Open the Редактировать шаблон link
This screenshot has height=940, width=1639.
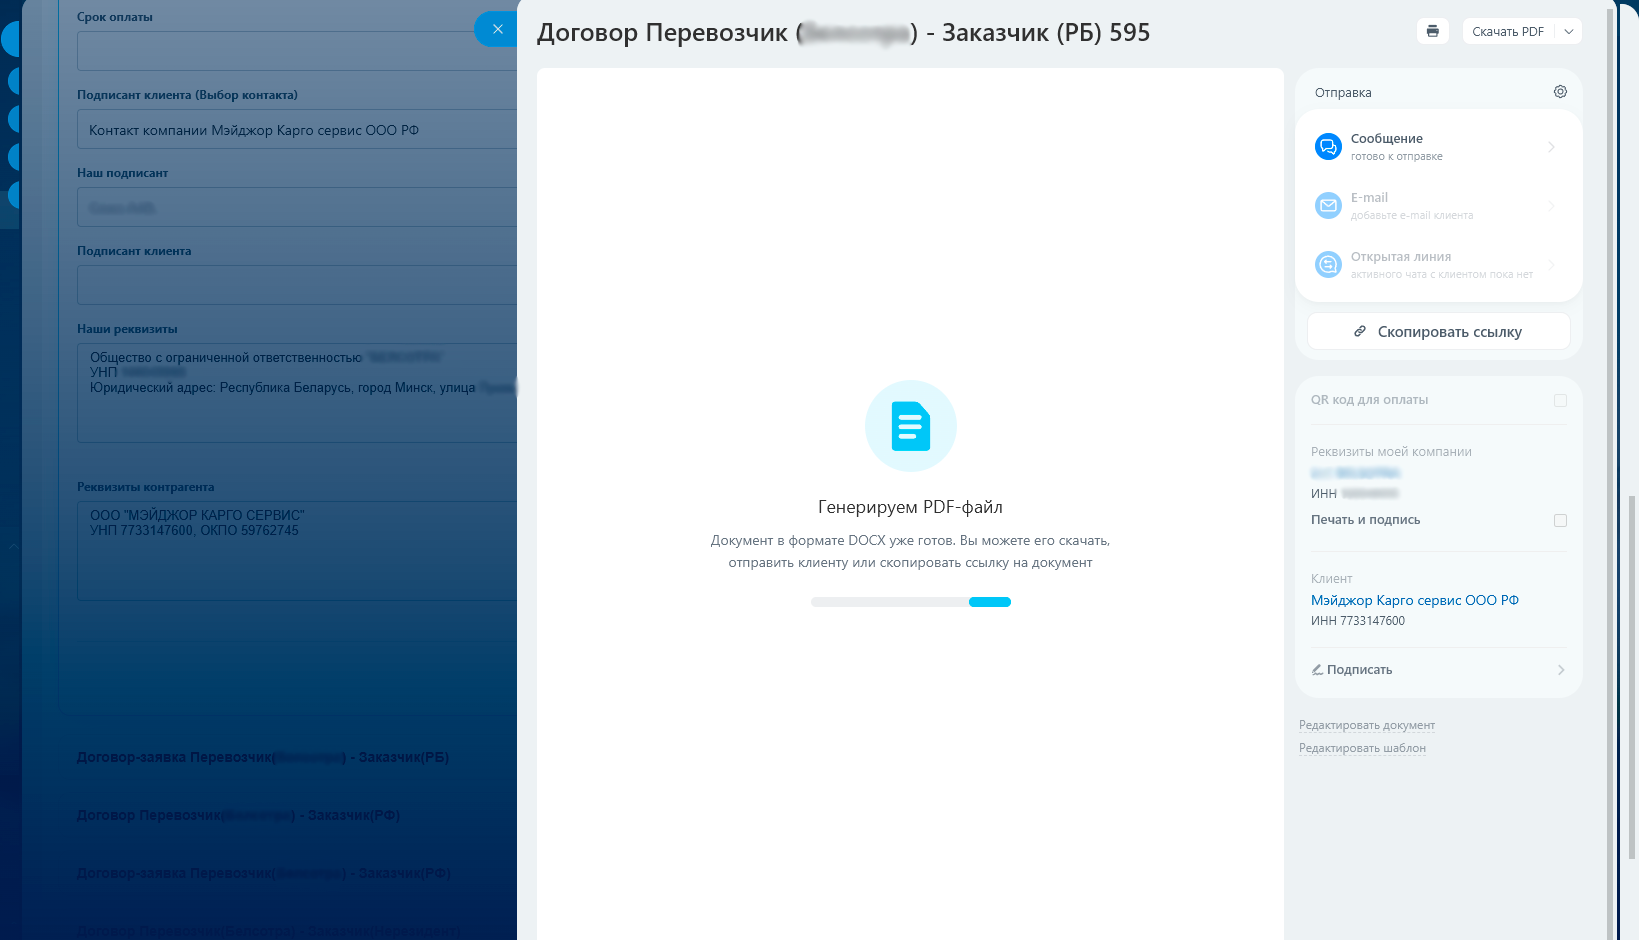tap(1362, 748)
